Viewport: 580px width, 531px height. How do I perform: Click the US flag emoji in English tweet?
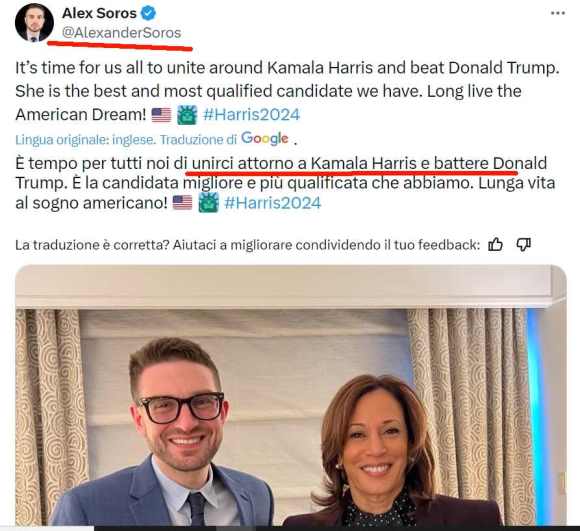(161, 115)
